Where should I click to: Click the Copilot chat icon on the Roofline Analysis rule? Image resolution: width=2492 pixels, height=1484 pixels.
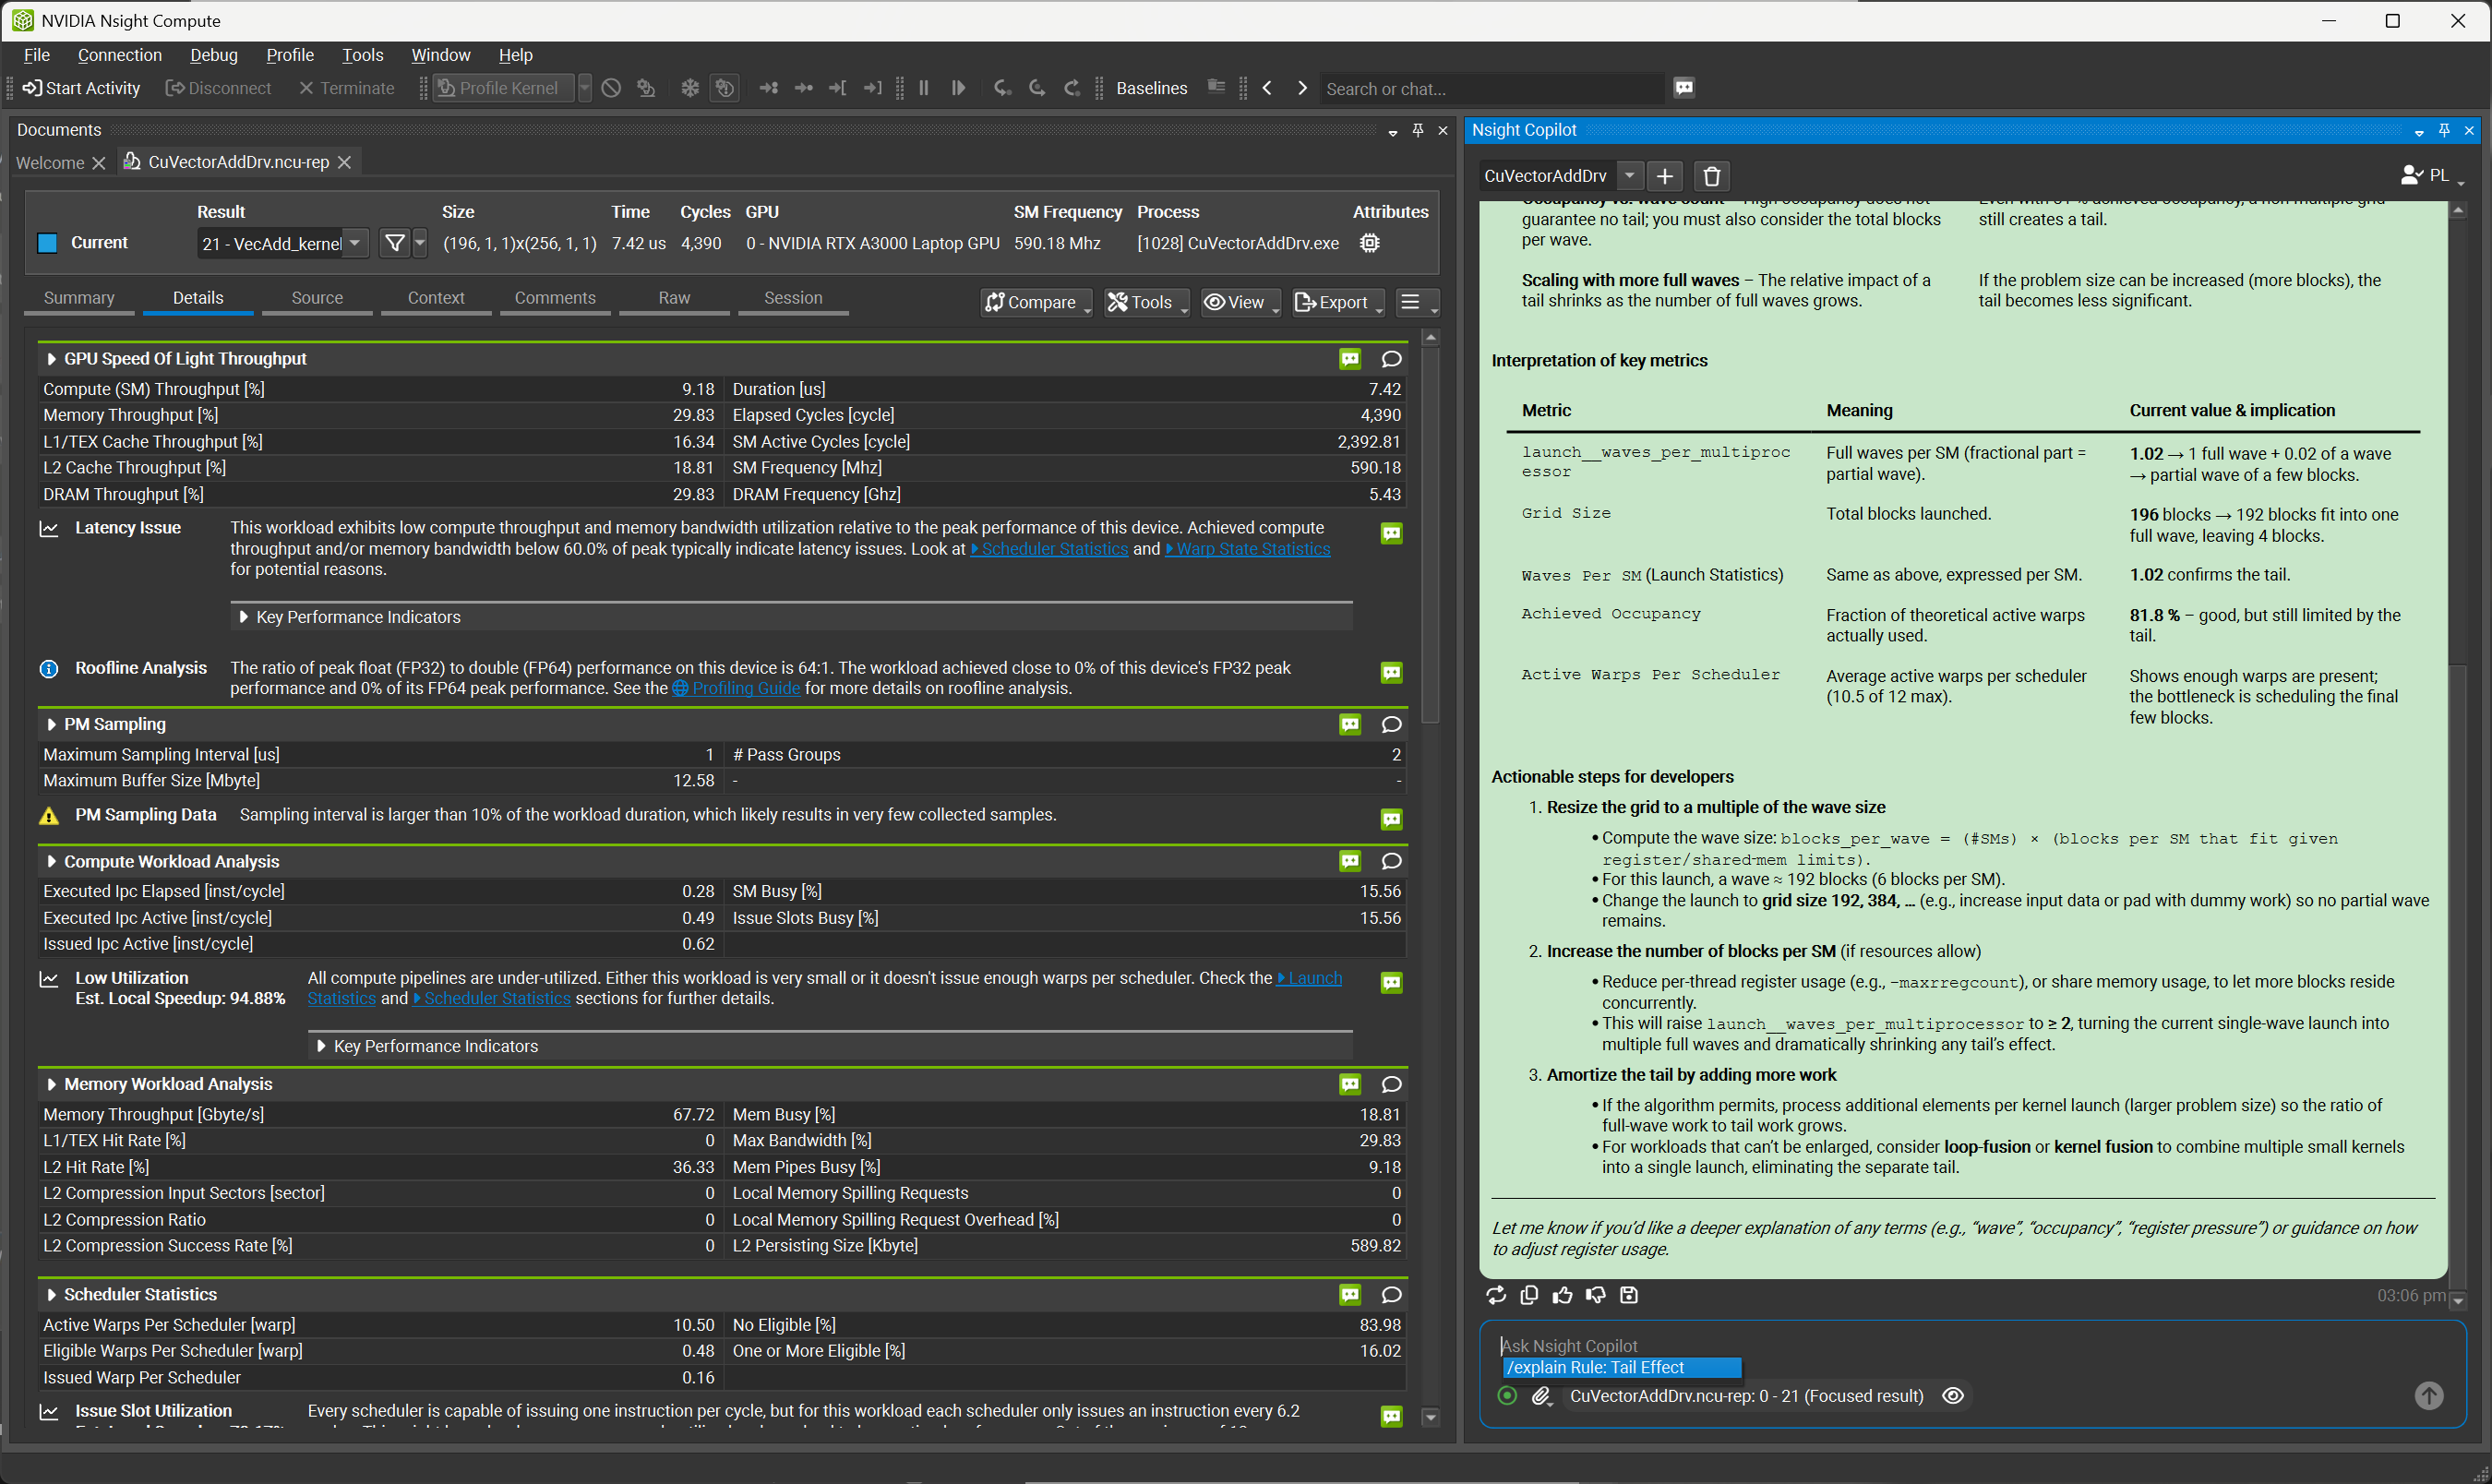click(1391, 673)
